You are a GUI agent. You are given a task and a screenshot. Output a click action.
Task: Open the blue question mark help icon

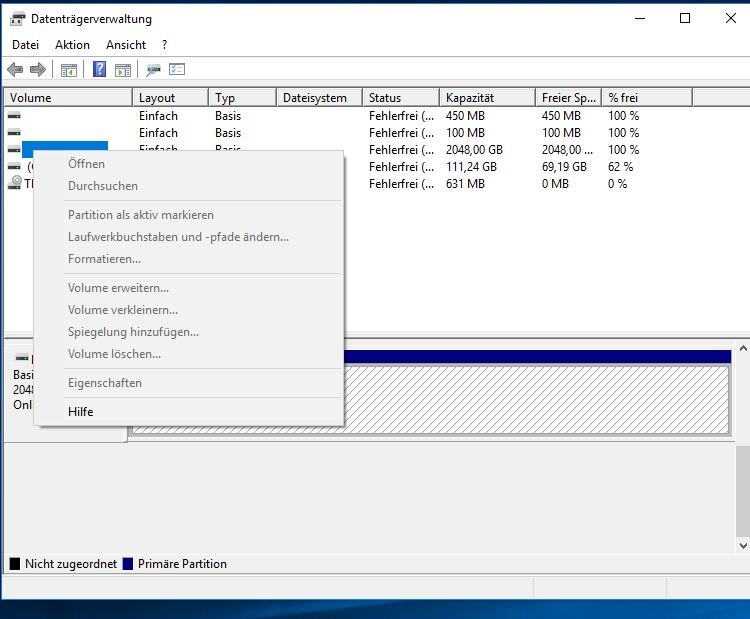pos(99,69)
